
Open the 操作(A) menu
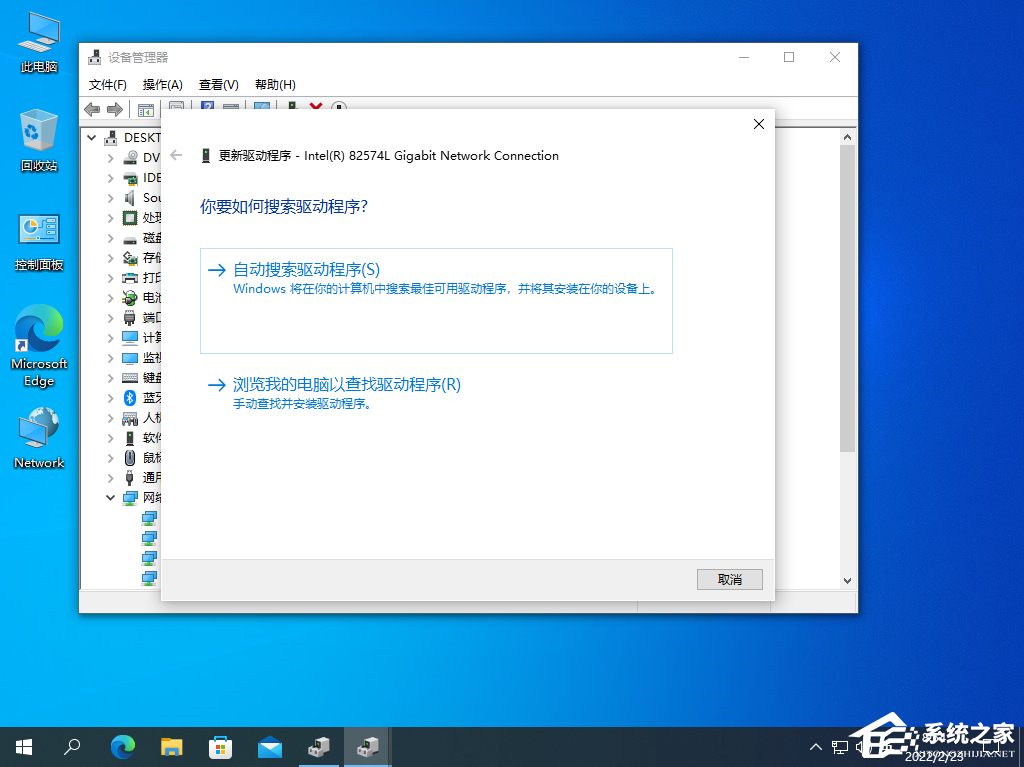click(162, 84)
